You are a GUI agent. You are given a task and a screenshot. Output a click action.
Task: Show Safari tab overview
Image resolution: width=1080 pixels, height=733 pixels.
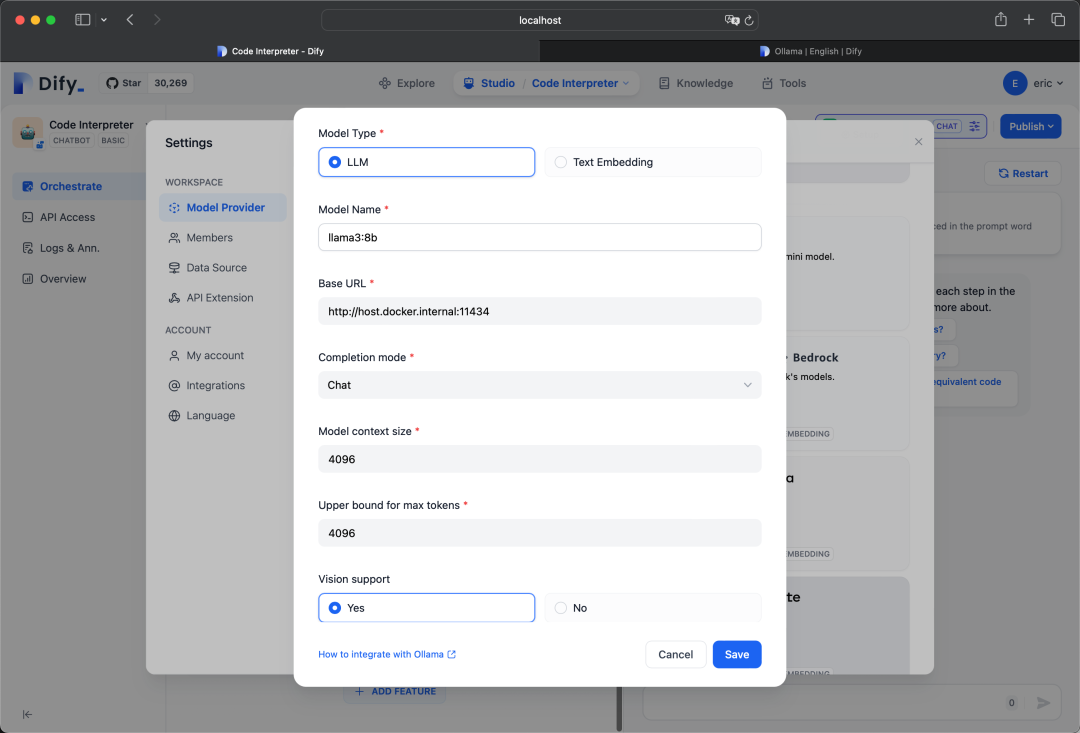pyautogui.click(x=1058, y=20)
